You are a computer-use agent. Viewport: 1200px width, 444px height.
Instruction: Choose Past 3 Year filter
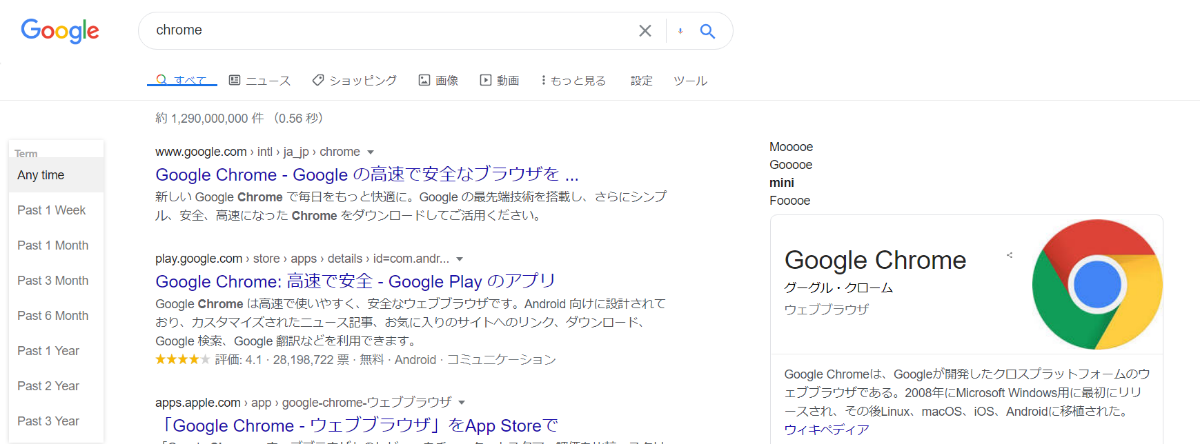pos(56,420)
